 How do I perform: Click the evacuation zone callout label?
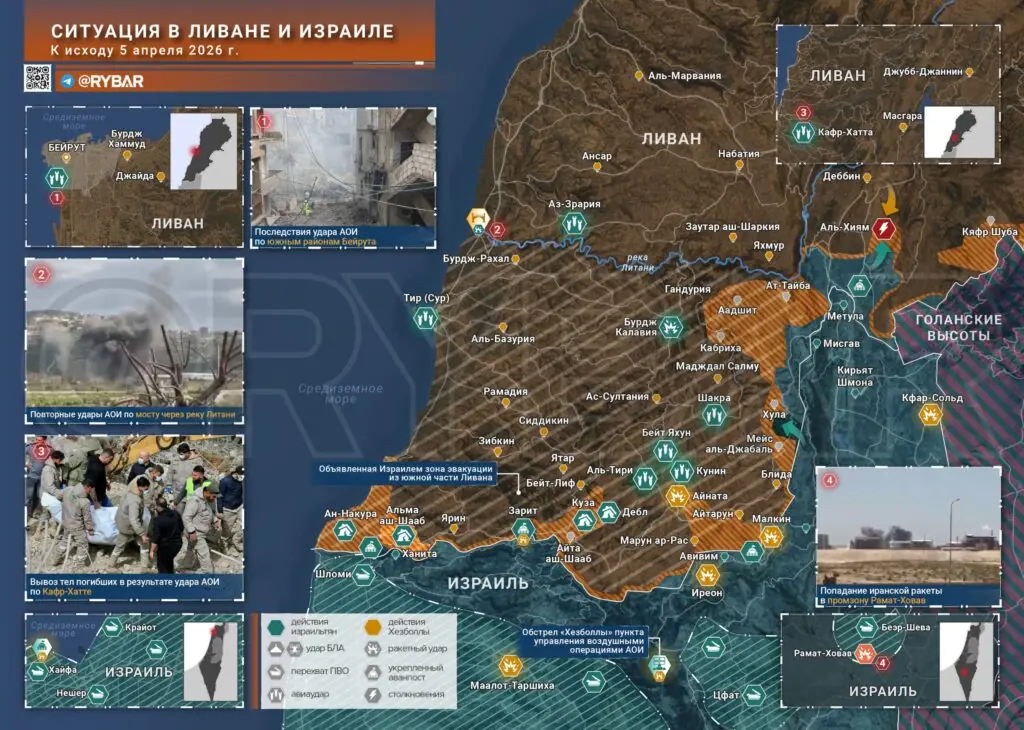406,472
